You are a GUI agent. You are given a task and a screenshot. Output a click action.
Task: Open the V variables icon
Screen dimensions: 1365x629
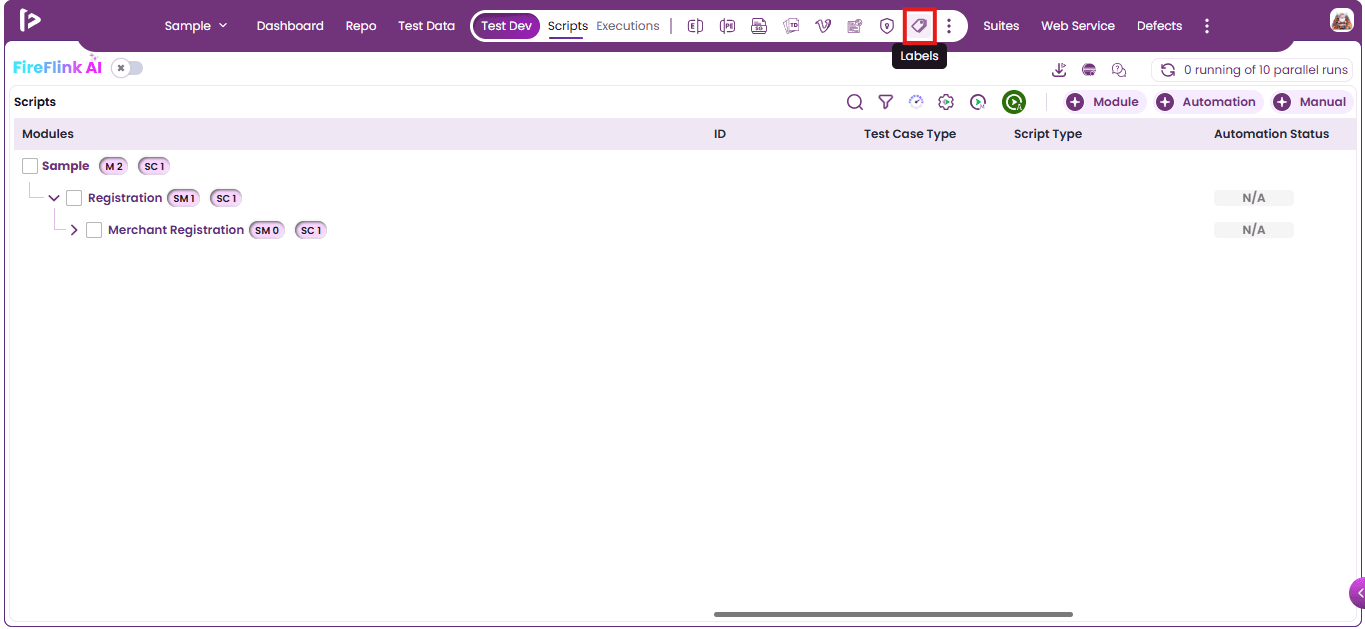pyautogui.click(x=823, y=26)
